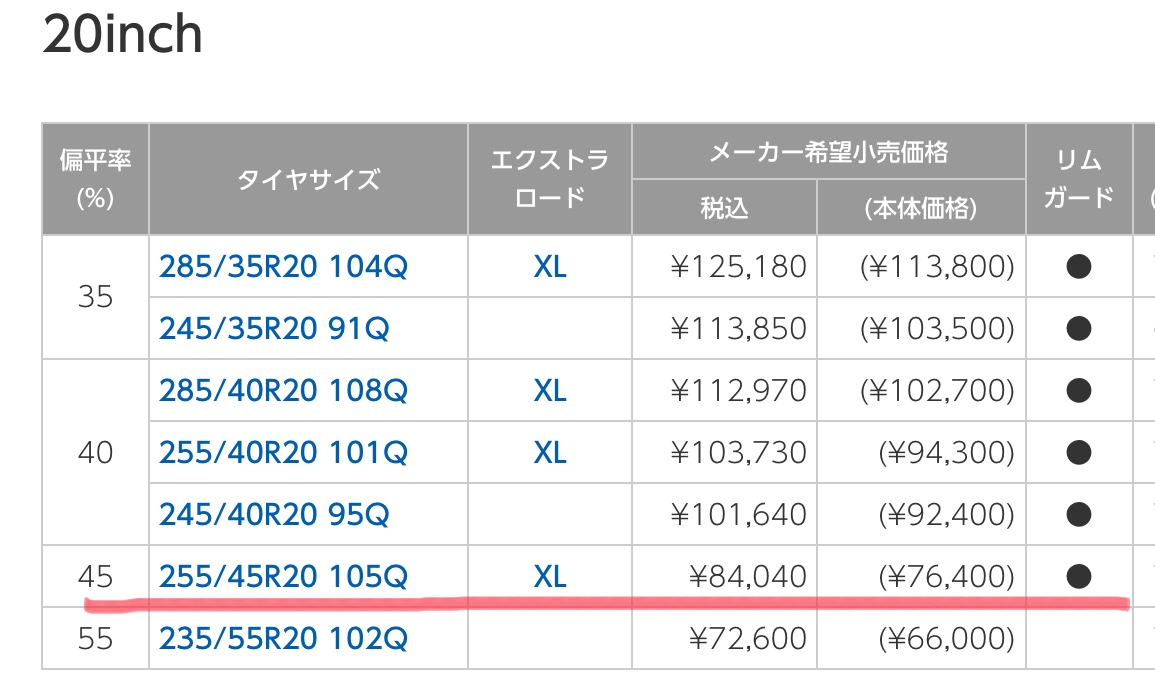Open the 285/35R20 104Q tire size link

click(283, 267)
